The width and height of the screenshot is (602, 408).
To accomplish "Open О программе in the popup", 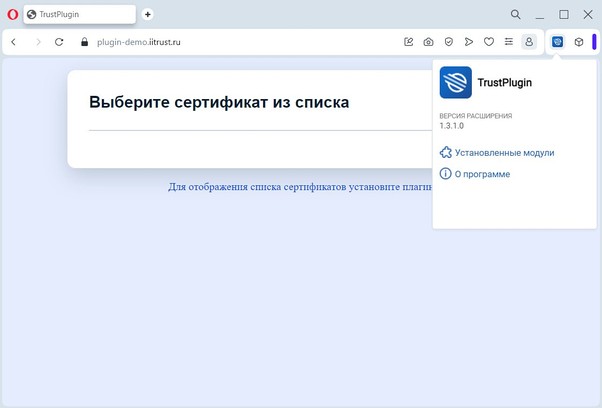I will (482, 174).
